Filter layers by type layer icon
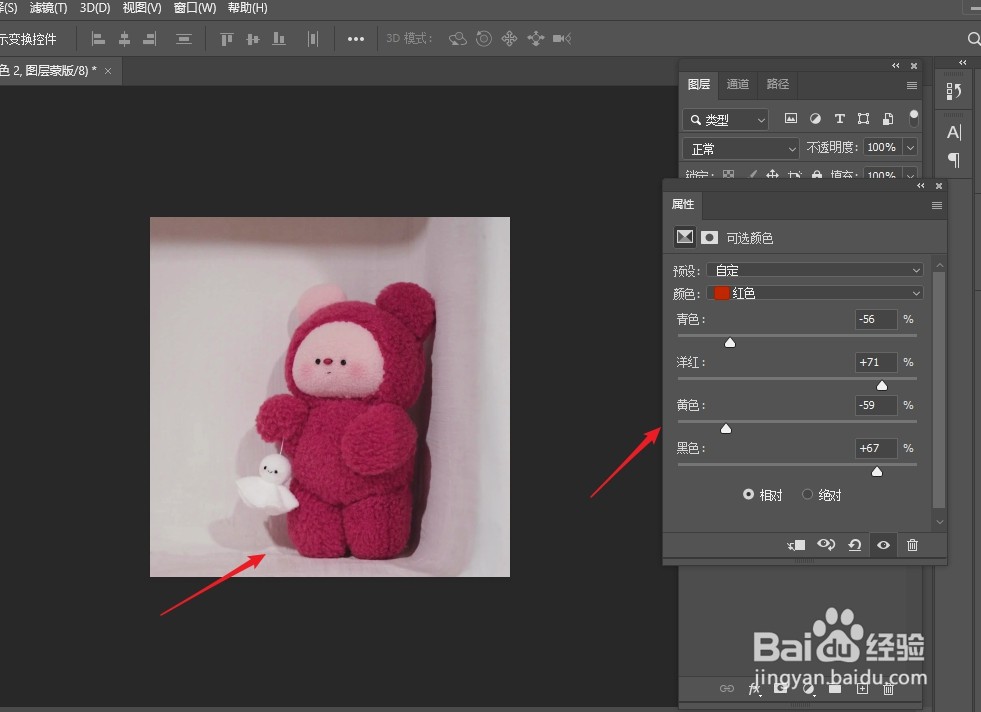 tap(840, 118)
